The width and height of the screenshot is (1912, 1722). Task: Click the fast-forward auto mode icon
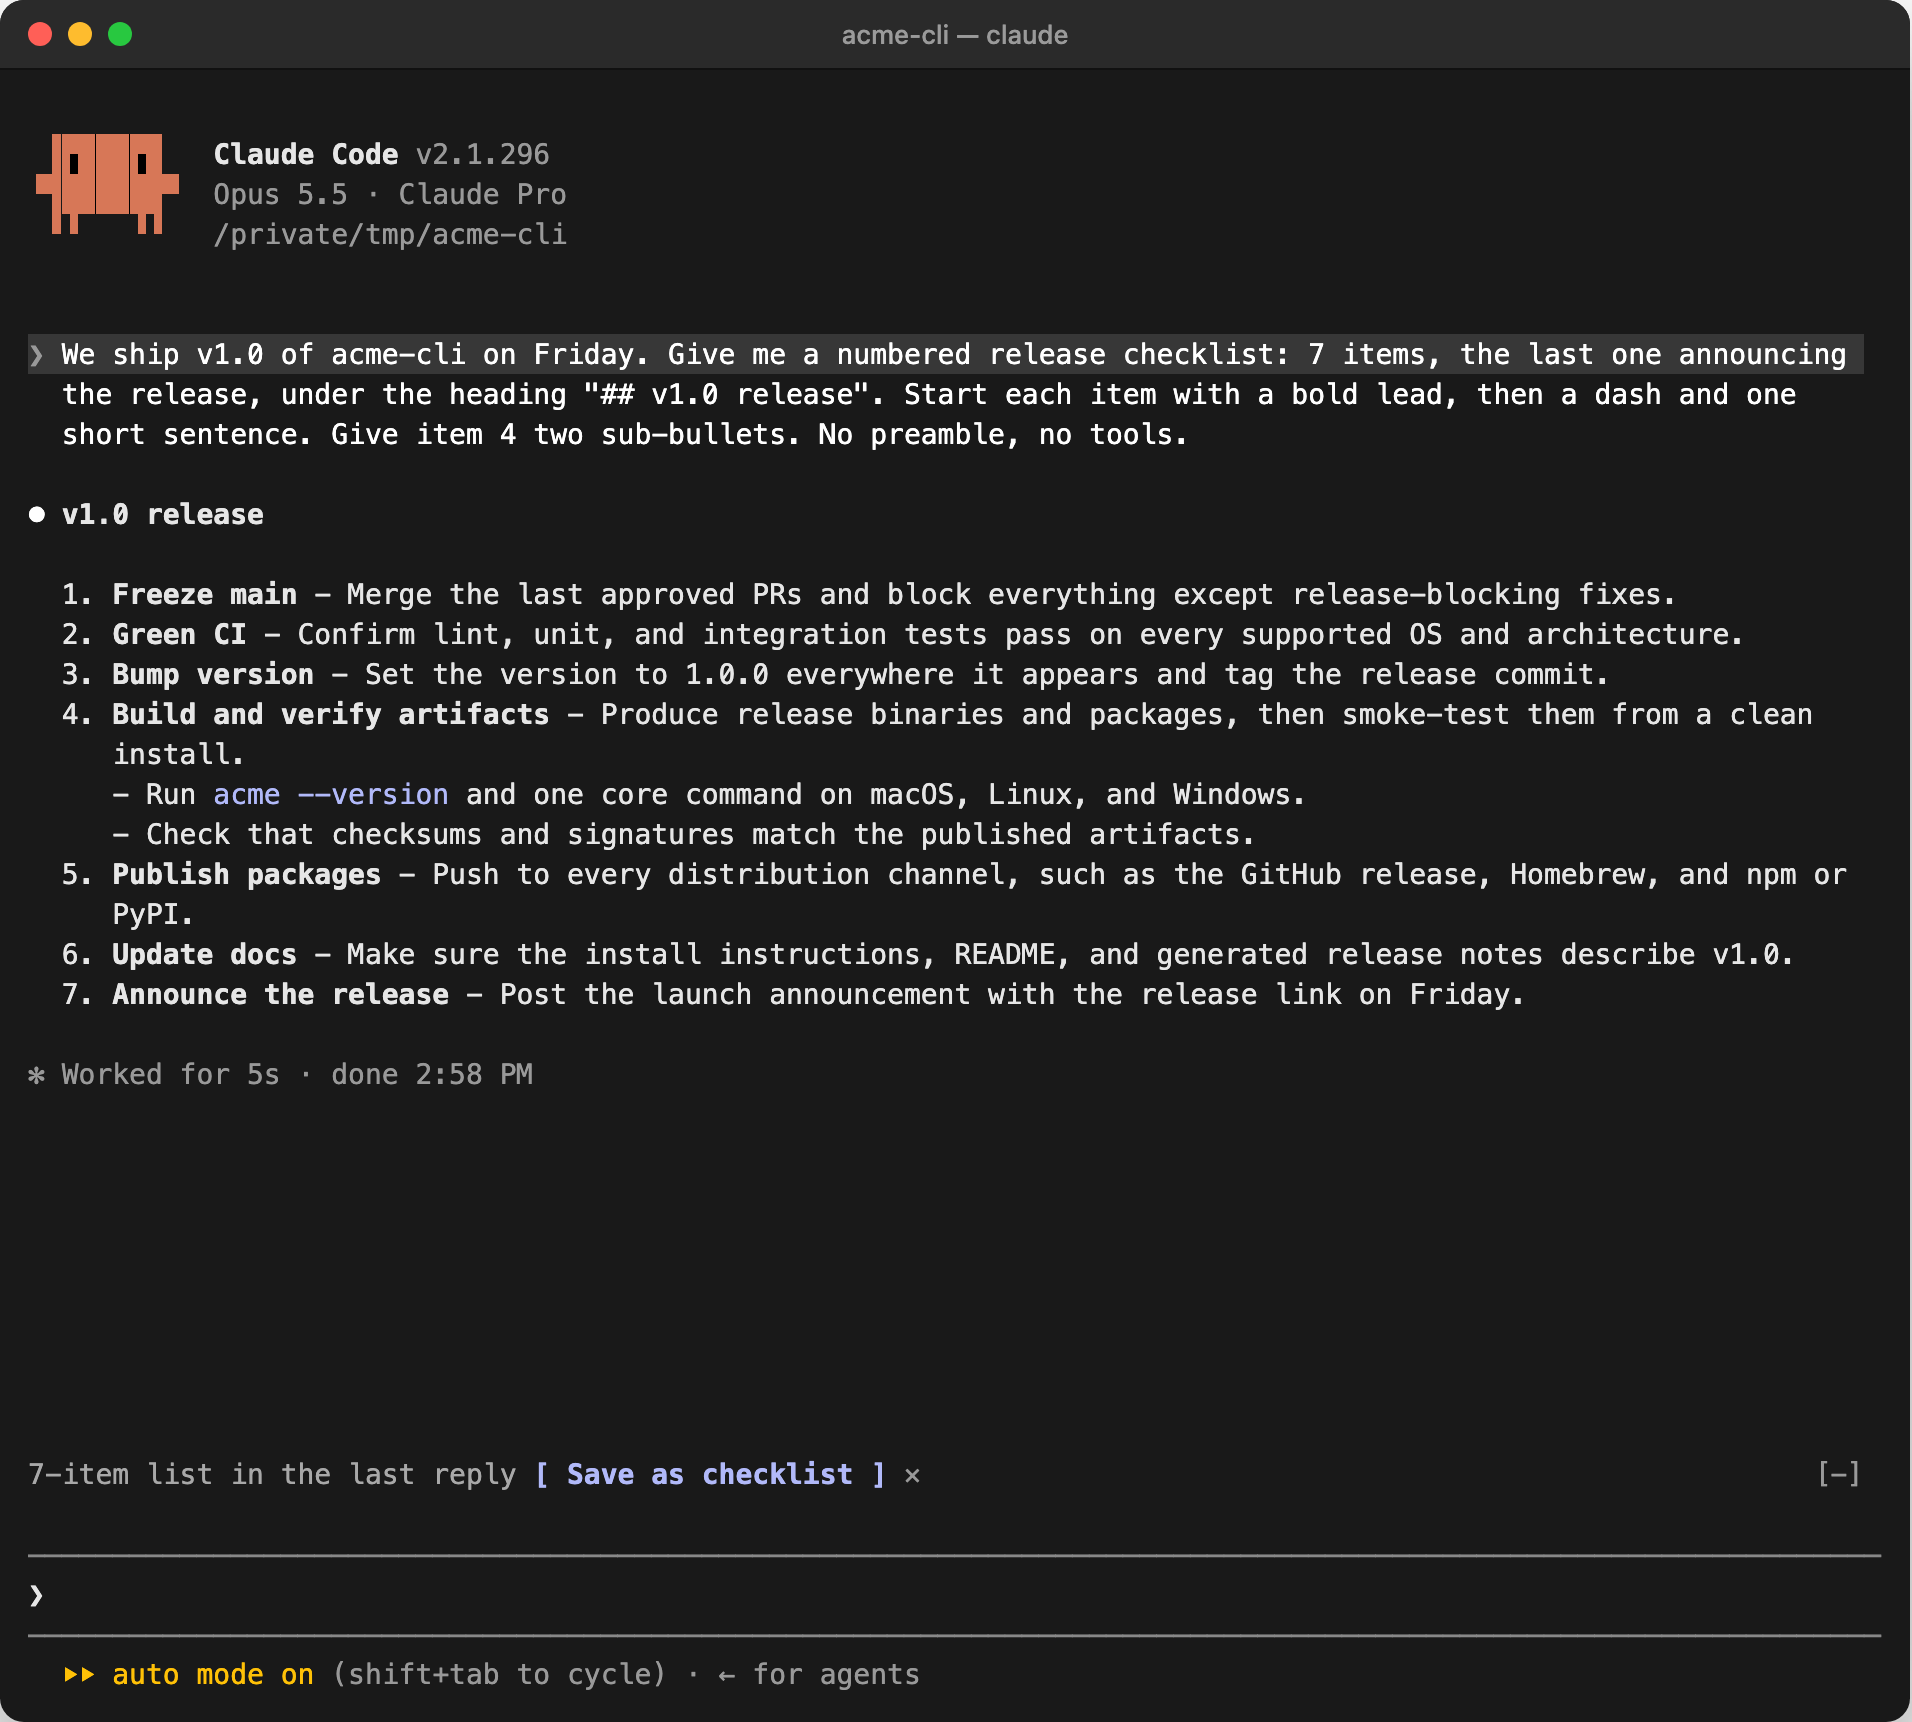[x=79, y=1674]
